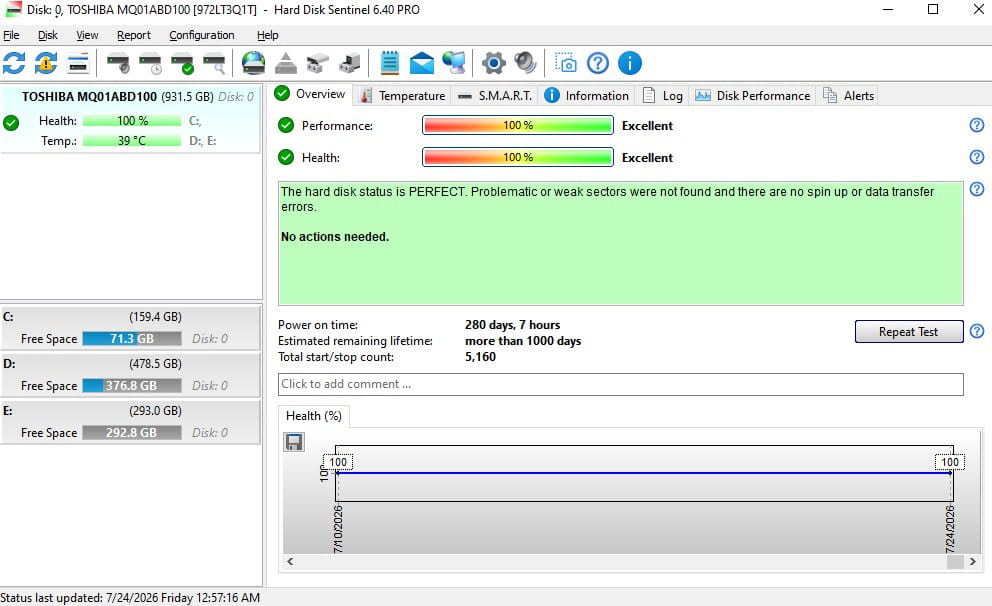Switch to the Temperature tab
Viewport: 992px width, 606px height.
tap(402, 96)
